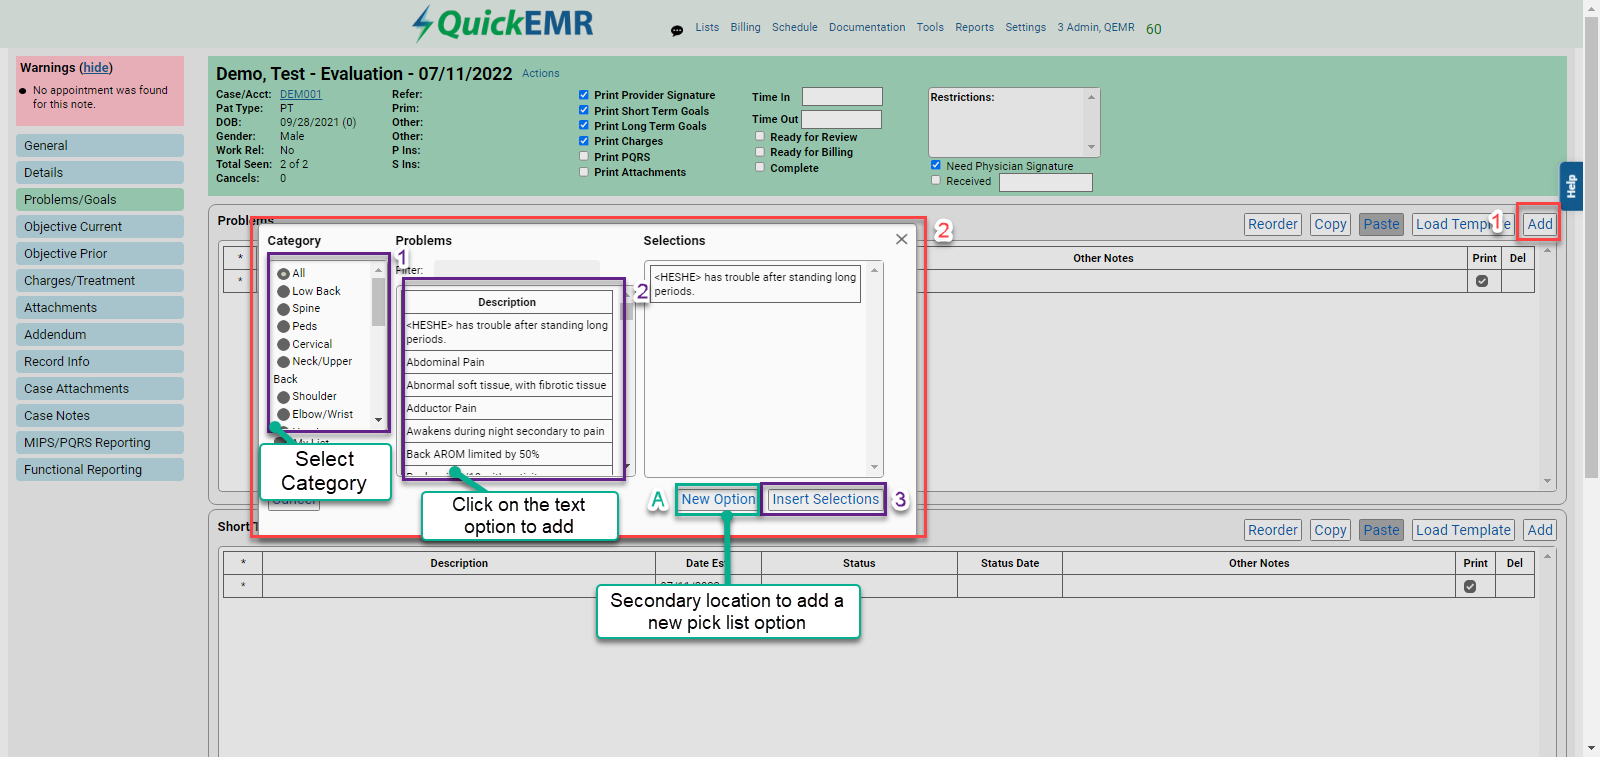
Task: Open Objective Current section
Action: 100,226
